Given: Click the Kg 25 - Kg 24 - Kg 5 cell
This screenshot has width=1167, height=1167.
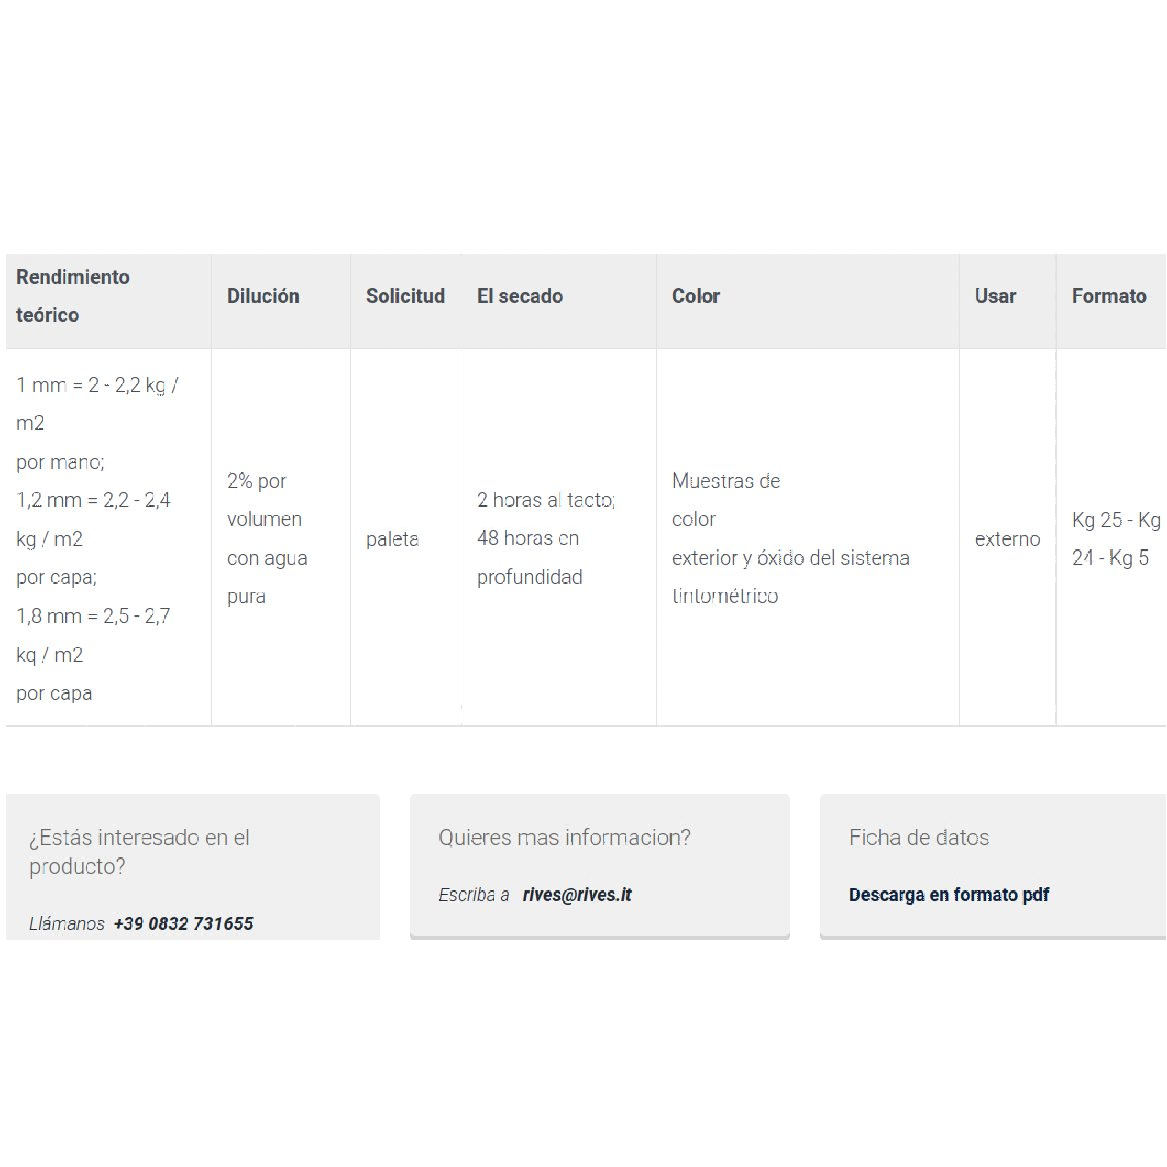Looking at the screenshot, I should (1116, 539).
